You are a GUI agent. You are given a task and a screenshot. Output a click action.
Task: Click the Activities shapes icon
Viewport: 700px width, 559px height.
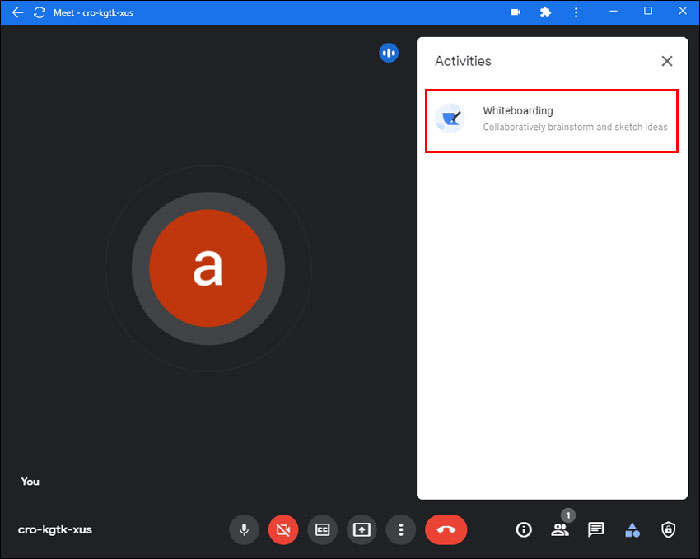632,529
